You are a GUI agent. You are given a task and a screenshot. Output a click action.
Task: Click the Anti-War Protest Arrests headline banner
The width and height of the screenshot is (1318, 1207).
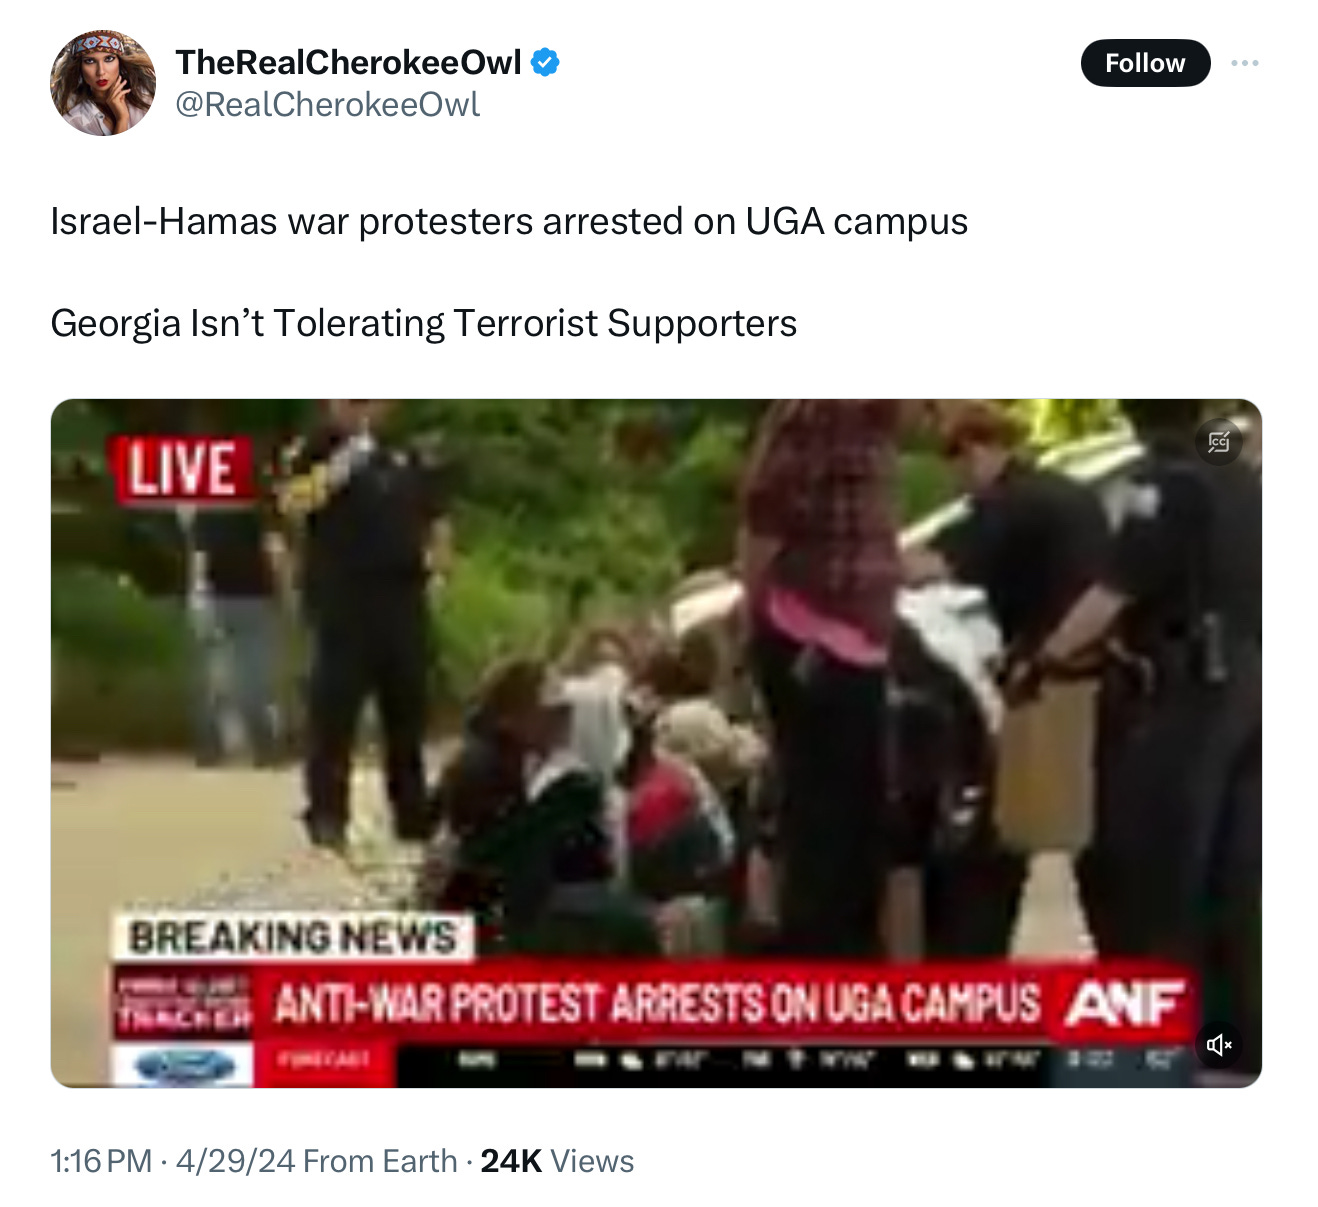click(x=656, y=1004)
